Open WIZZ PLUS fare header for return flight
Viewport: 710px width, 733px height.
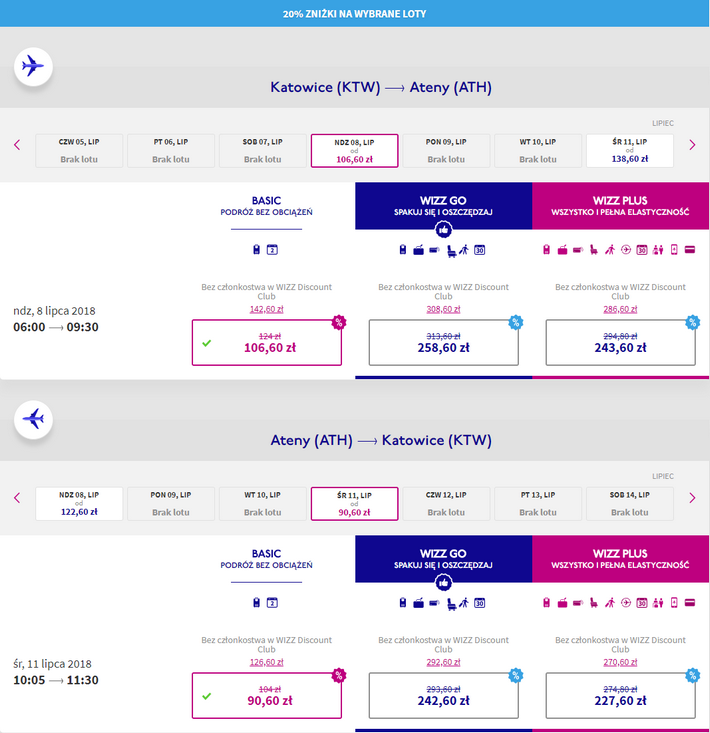(620, 559)
